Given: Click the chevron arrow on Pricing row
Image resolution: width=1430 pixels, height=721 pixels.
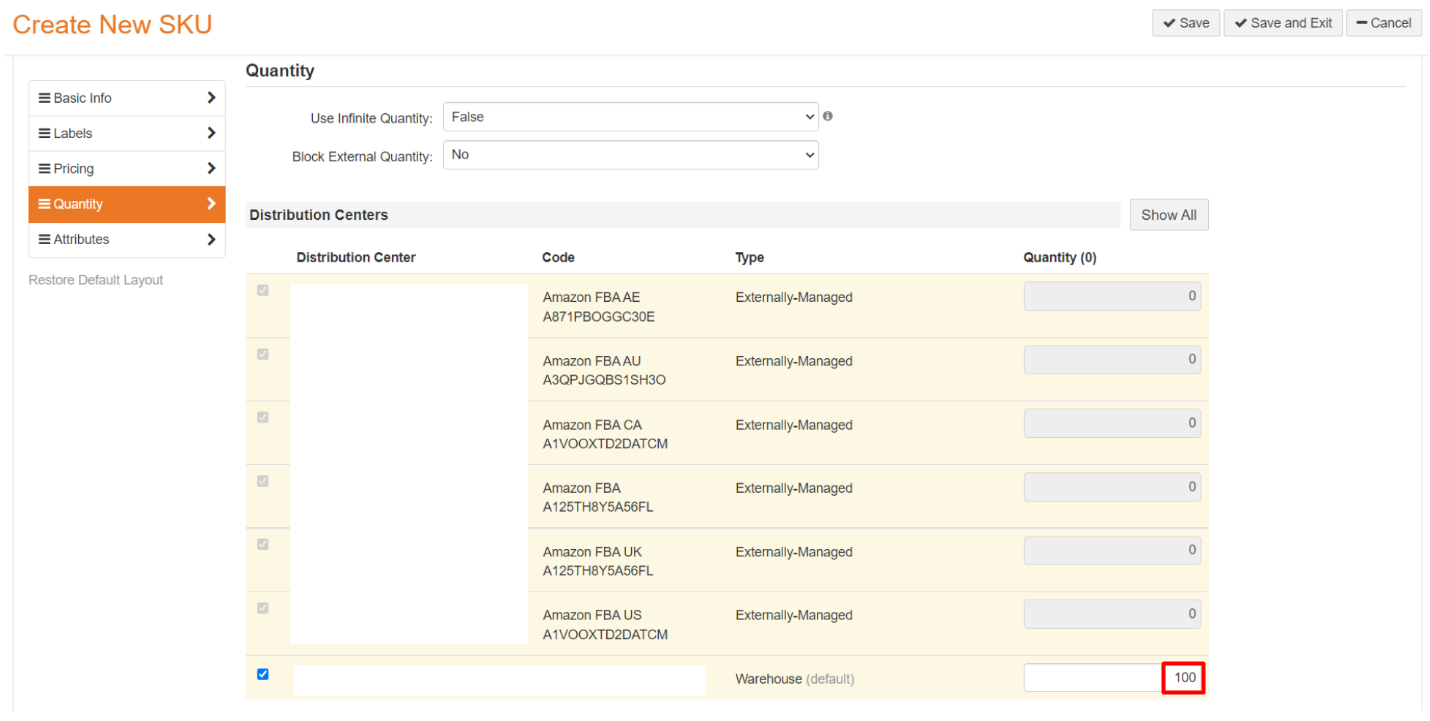Looking at the screenshot, I should coord(211,168).
